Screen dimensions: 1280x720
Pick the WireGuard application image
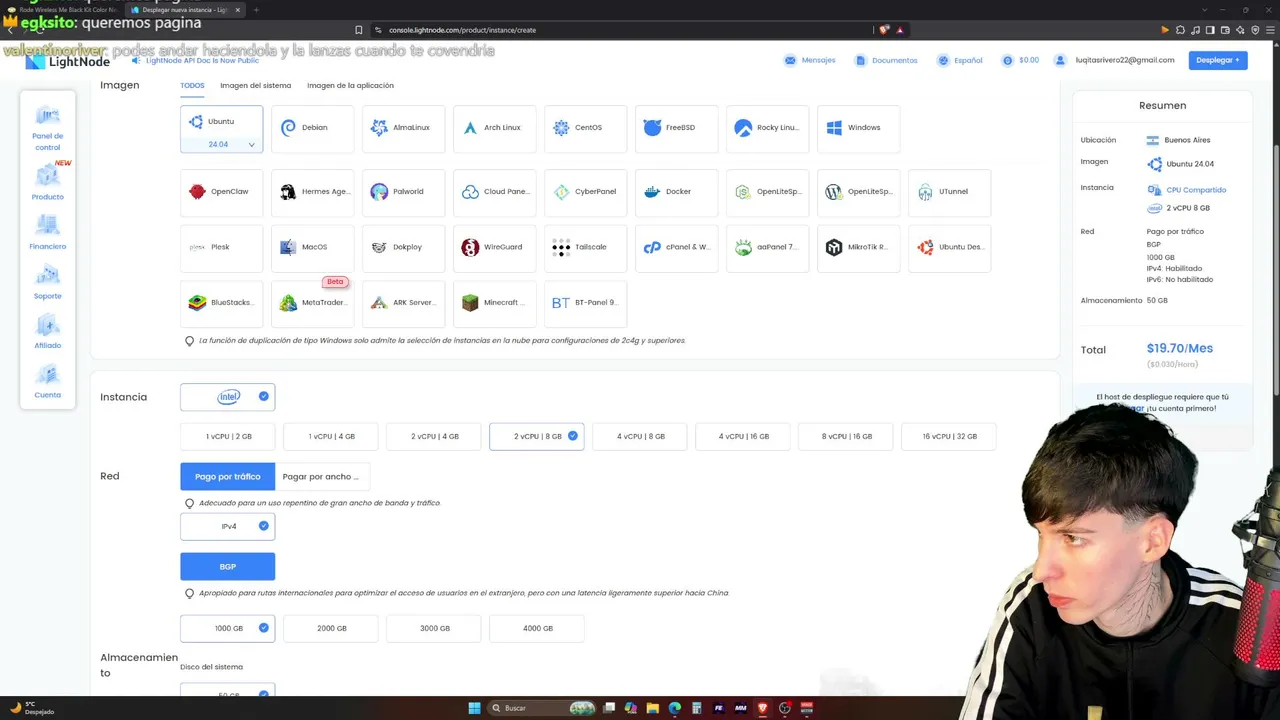[x=494, y=247]
